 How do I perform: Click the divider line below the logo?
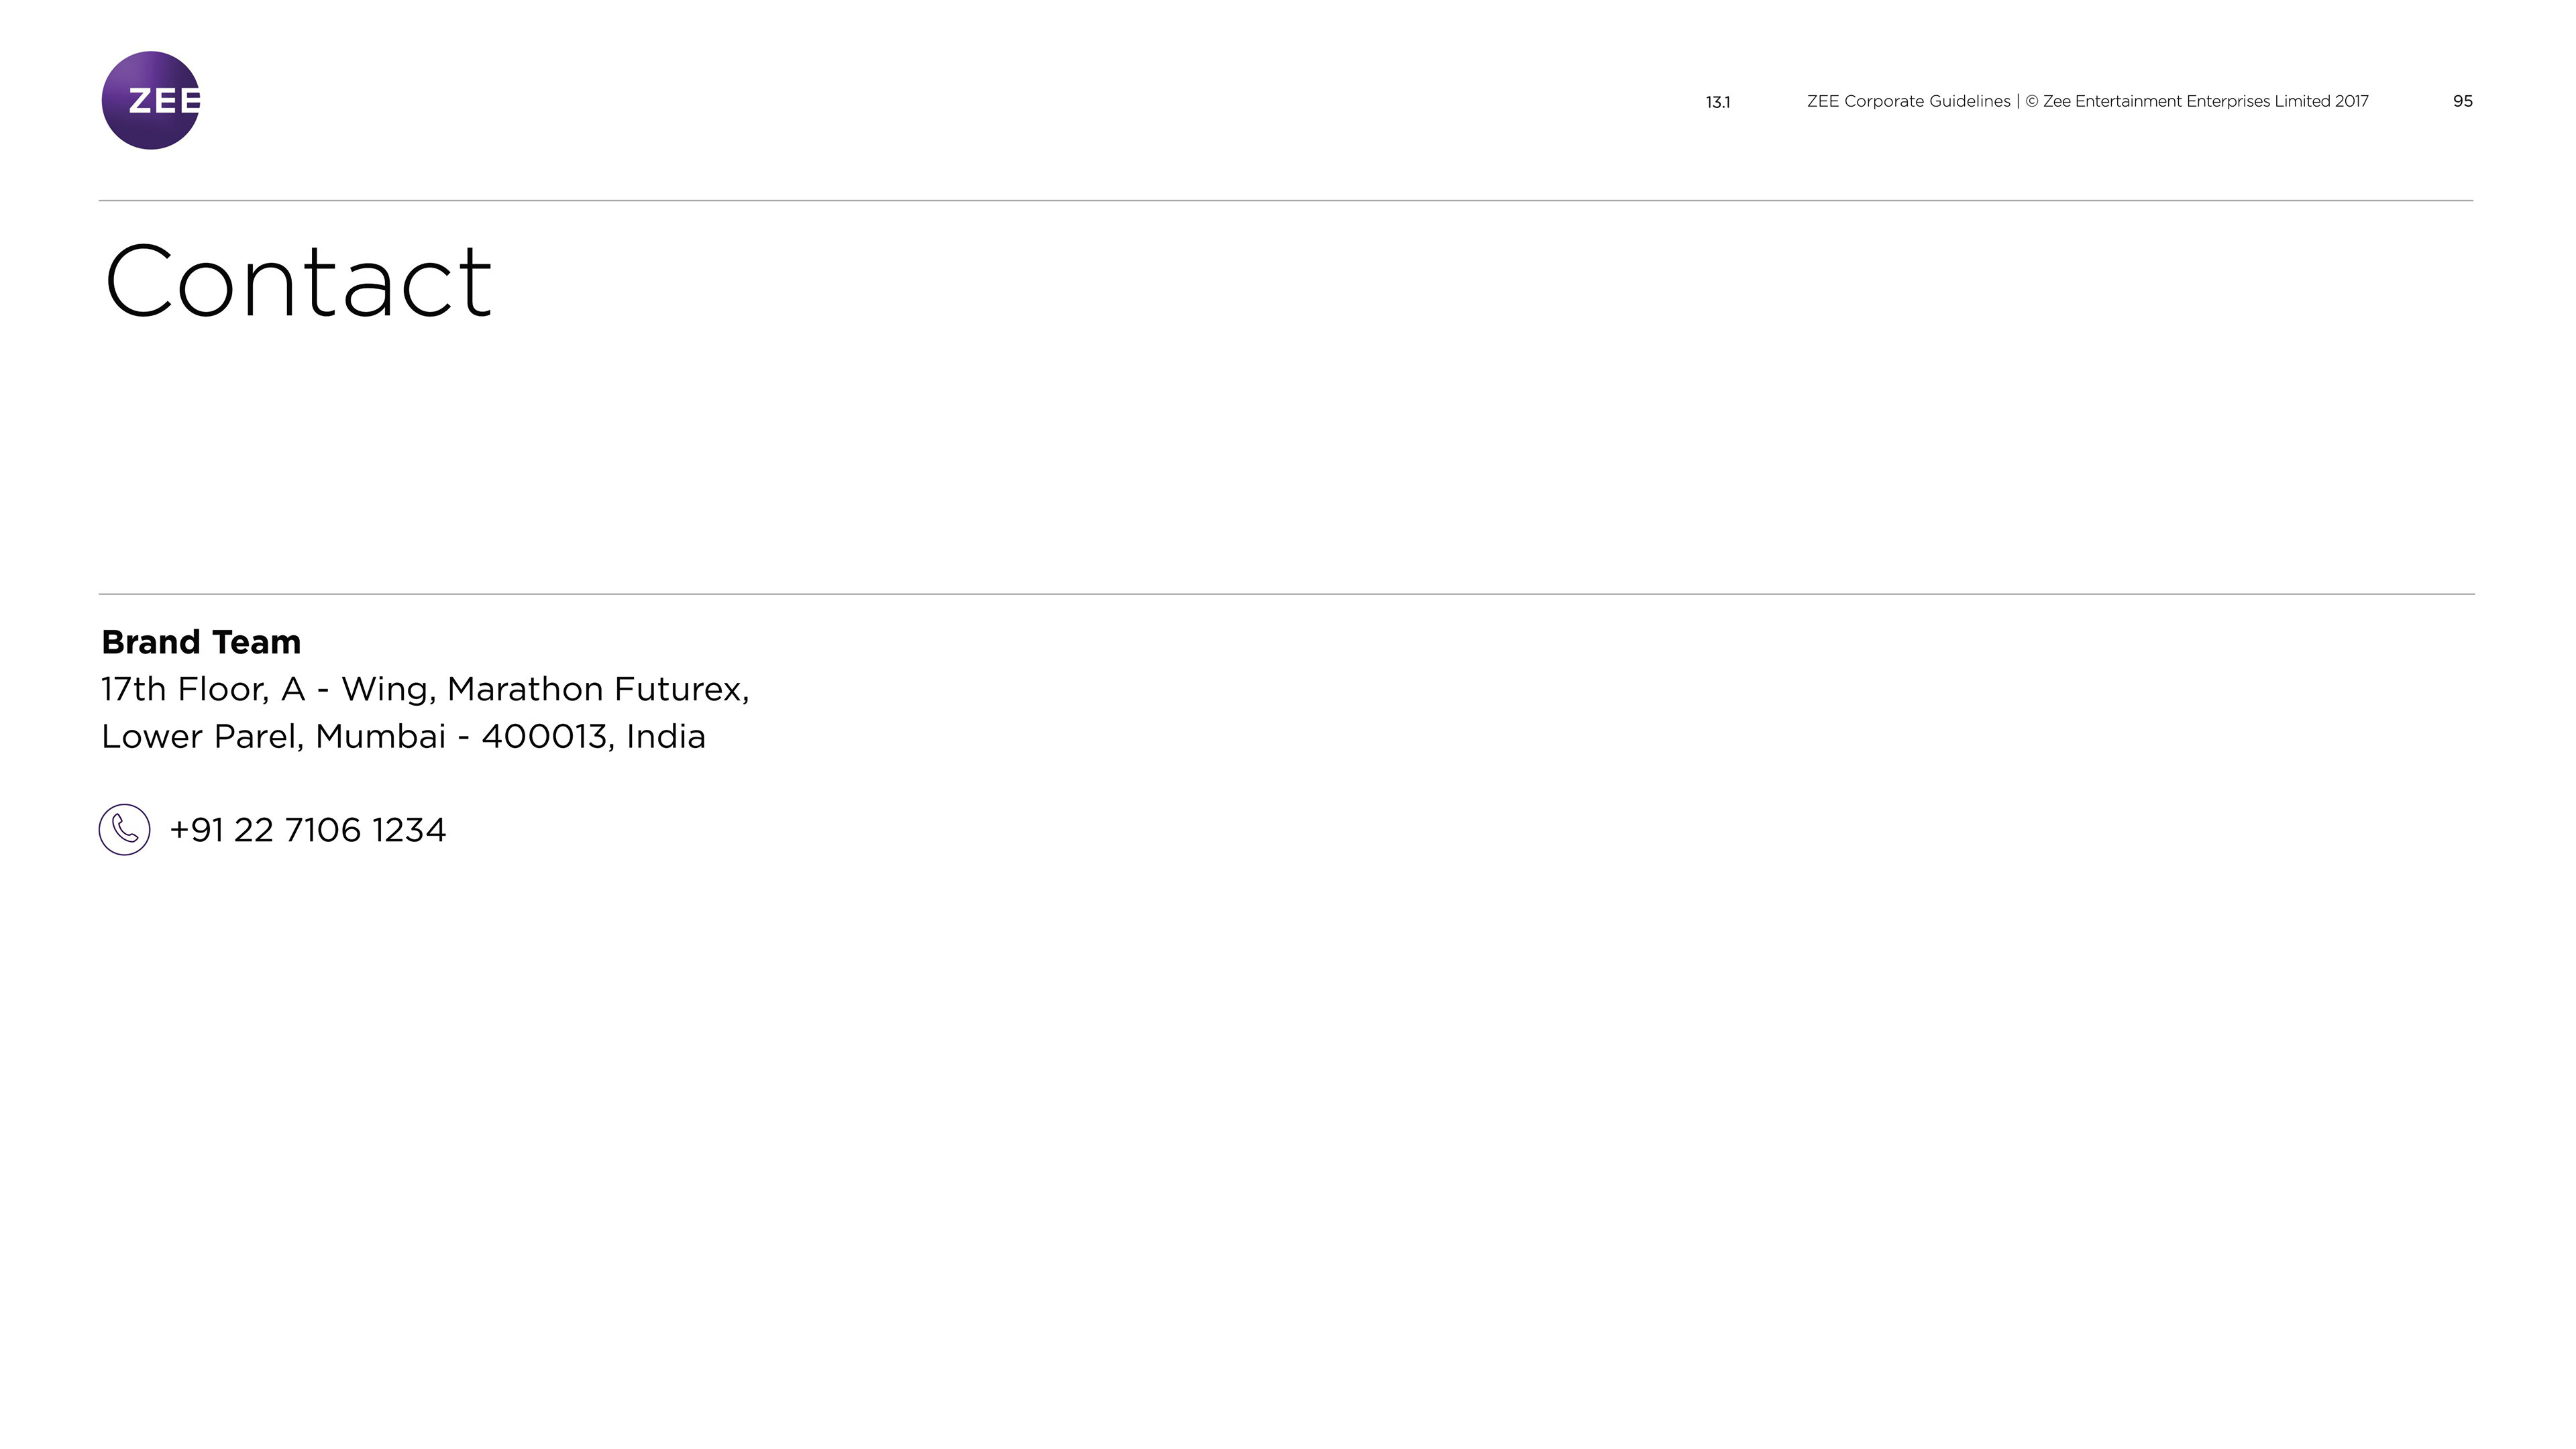click(1286, 201)
